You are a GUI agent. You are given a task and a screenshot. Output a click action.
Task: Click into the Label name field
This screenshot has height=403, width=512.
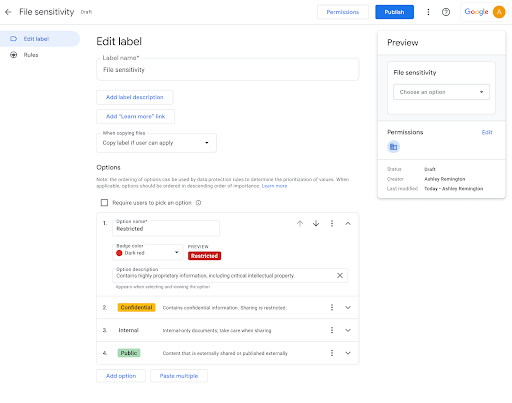228,70
